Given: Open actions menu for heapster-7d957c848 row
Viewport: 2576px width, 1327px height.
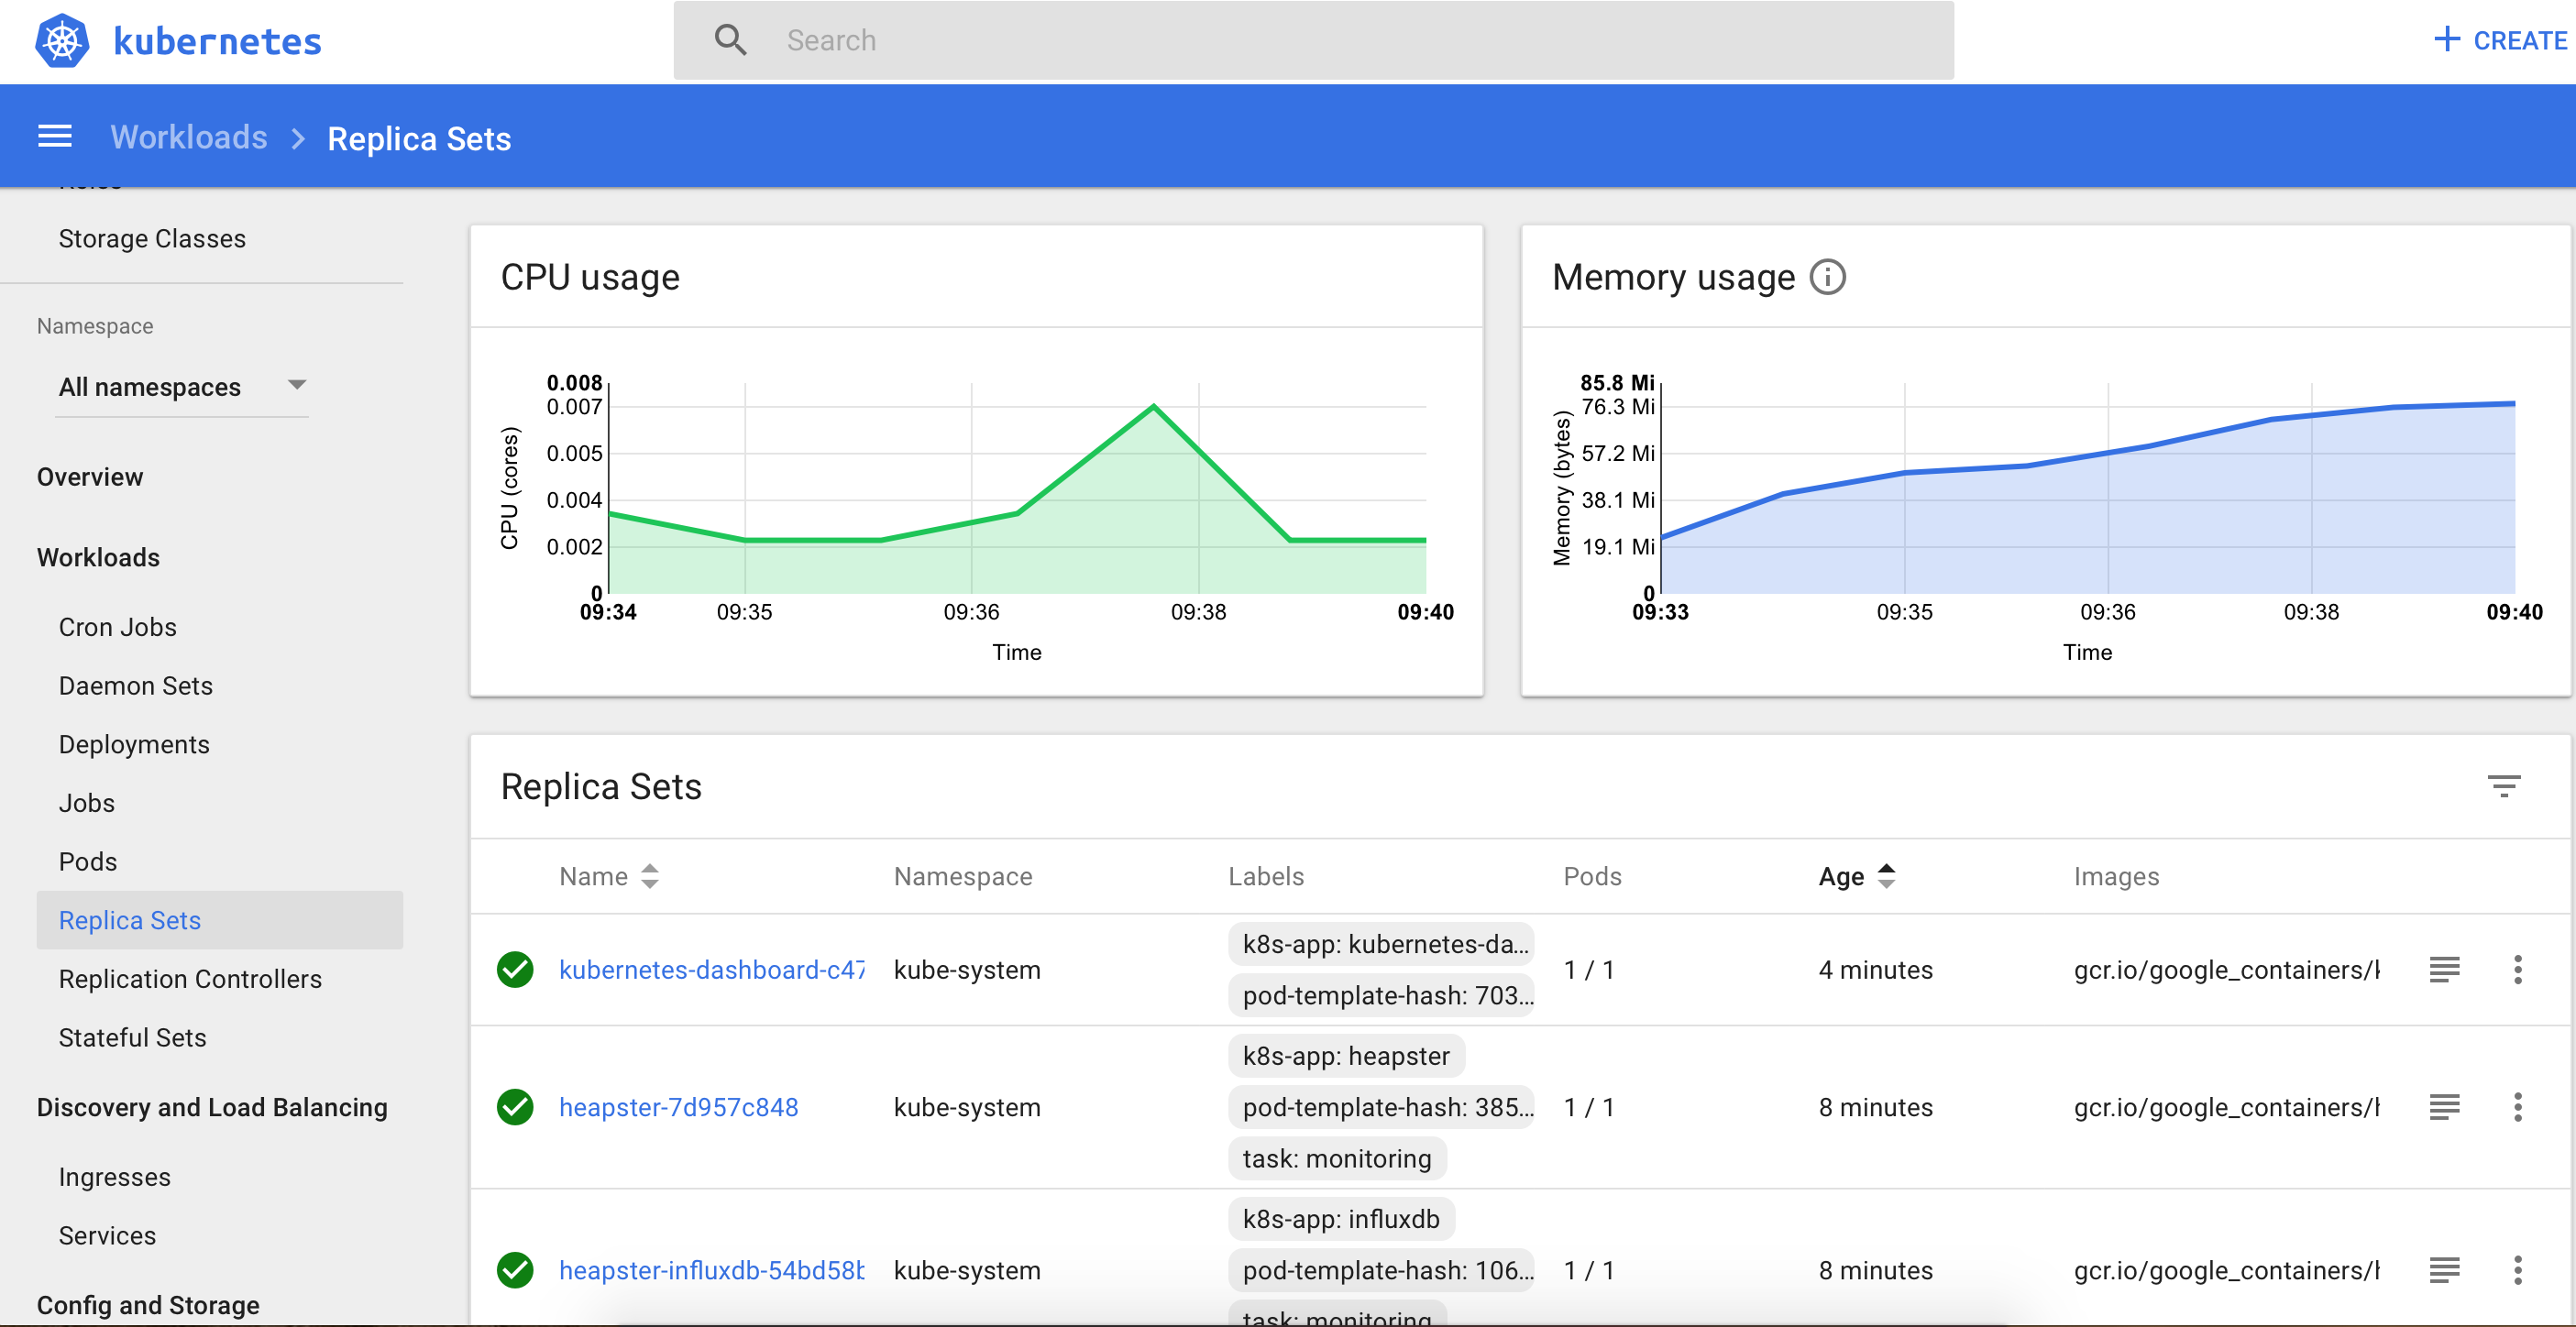Looking at the screenshot, I should point(2517,1107).
